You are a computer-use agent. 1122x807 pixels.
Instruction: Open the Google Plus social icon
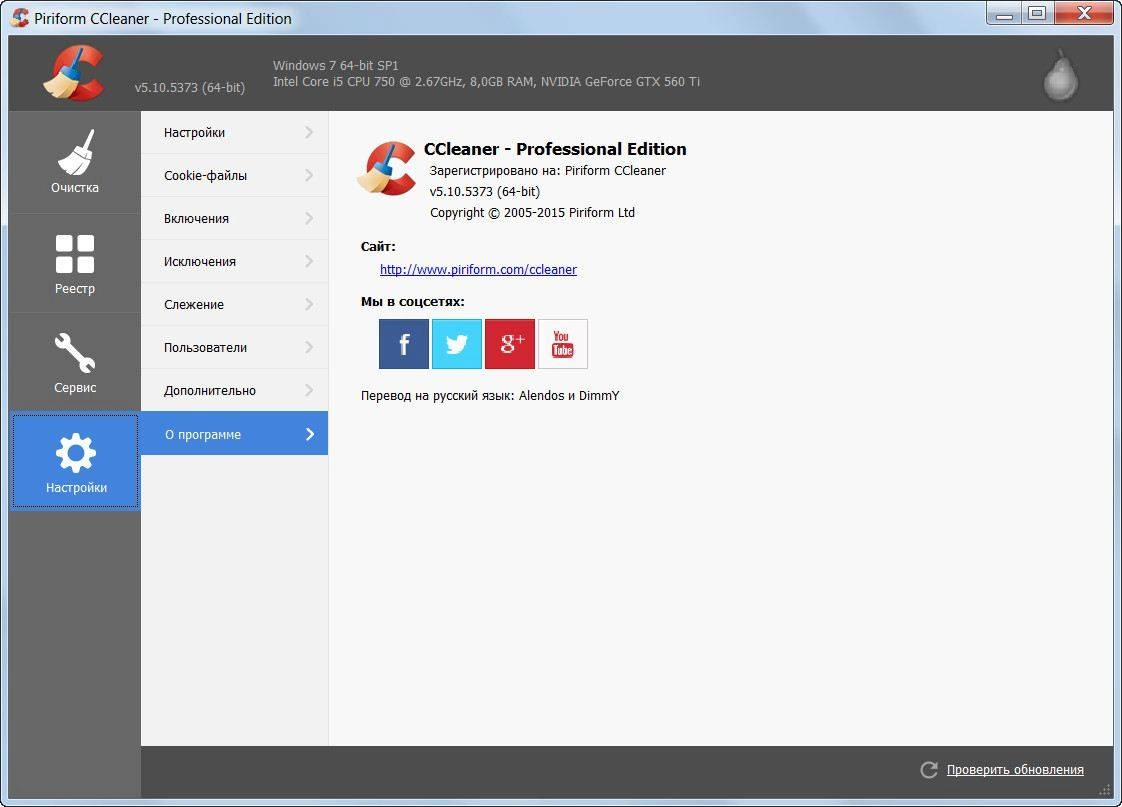click(x=509, y=344)
